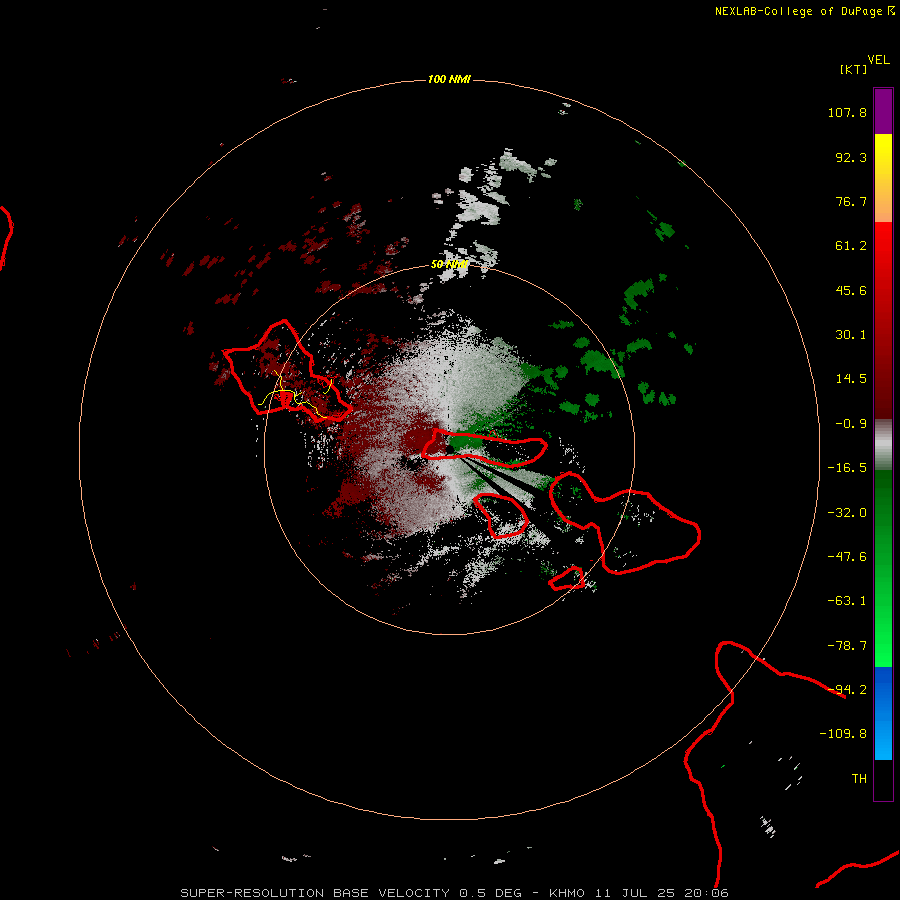Viewport: 900px width, 900px height.
Task: Pick the yellow segment of the velocity bar
Action: point(883,152)
